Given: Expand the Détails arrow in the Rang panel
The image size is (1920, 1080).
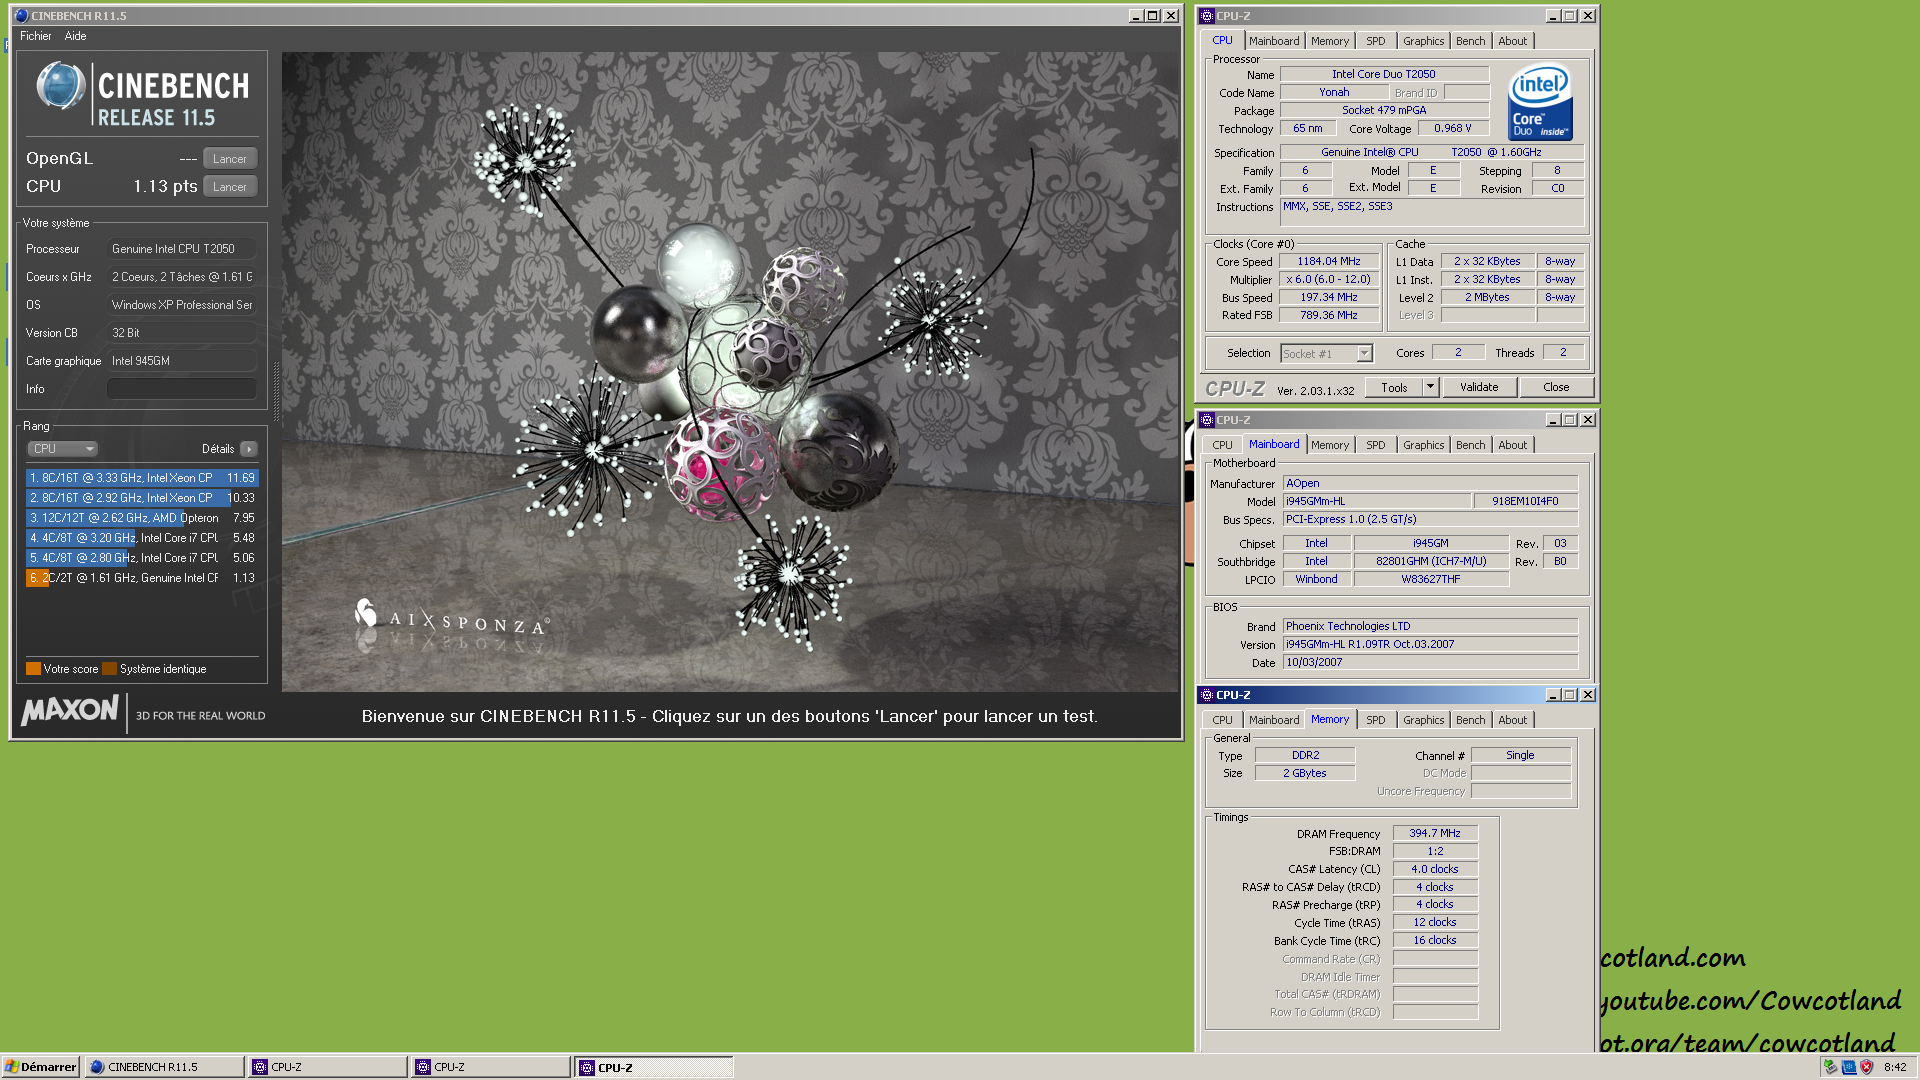Looking at the screenshot, I should tap(249, 449).
